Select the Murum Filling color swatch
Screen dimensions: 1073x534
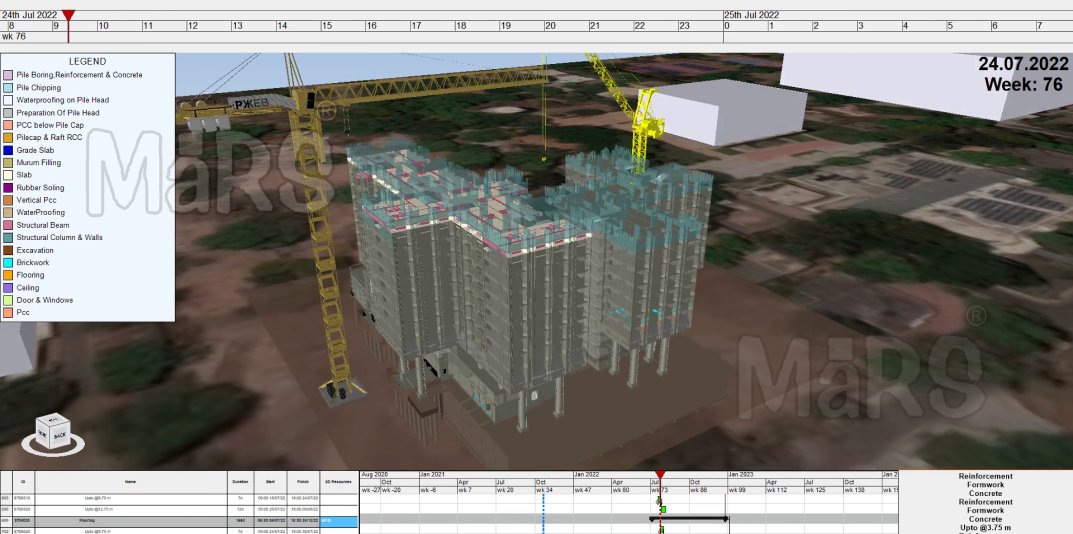coord(8,162)
